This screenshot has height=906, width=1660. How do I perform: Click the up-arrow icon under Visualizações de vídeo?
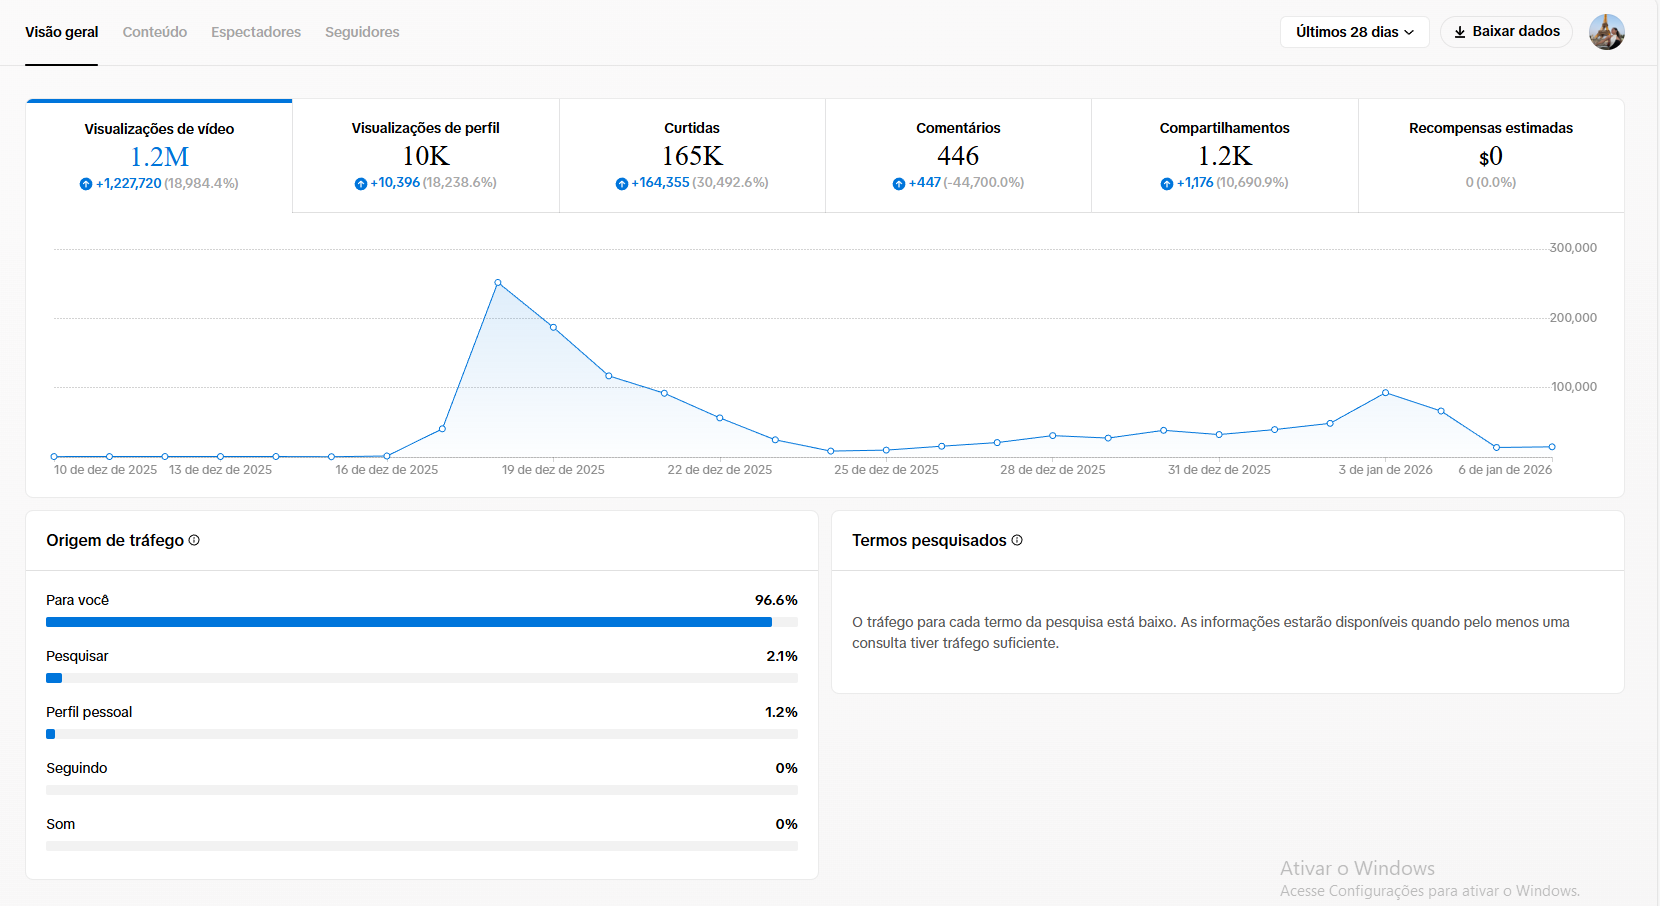click(x=86, y=184)
